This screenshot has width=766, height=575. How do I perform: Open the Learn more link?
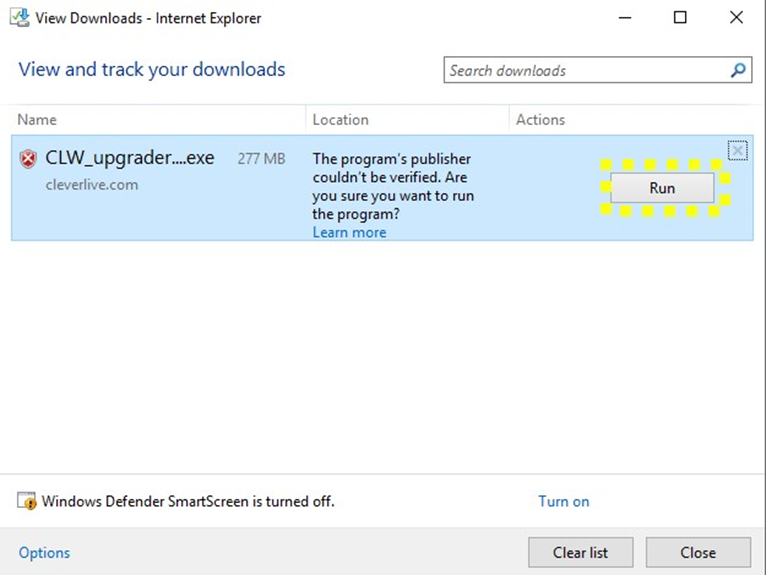pyautogui.click(x=349, y=233)
